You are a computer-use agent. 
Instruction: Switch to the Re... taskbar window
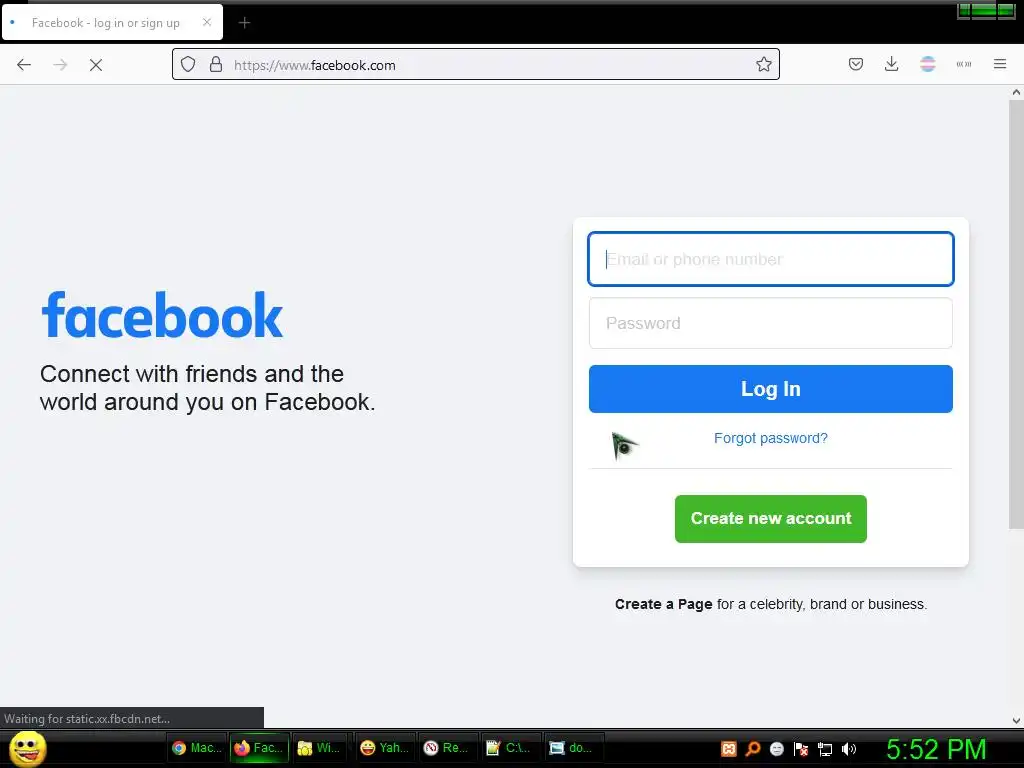pos(447,748)
